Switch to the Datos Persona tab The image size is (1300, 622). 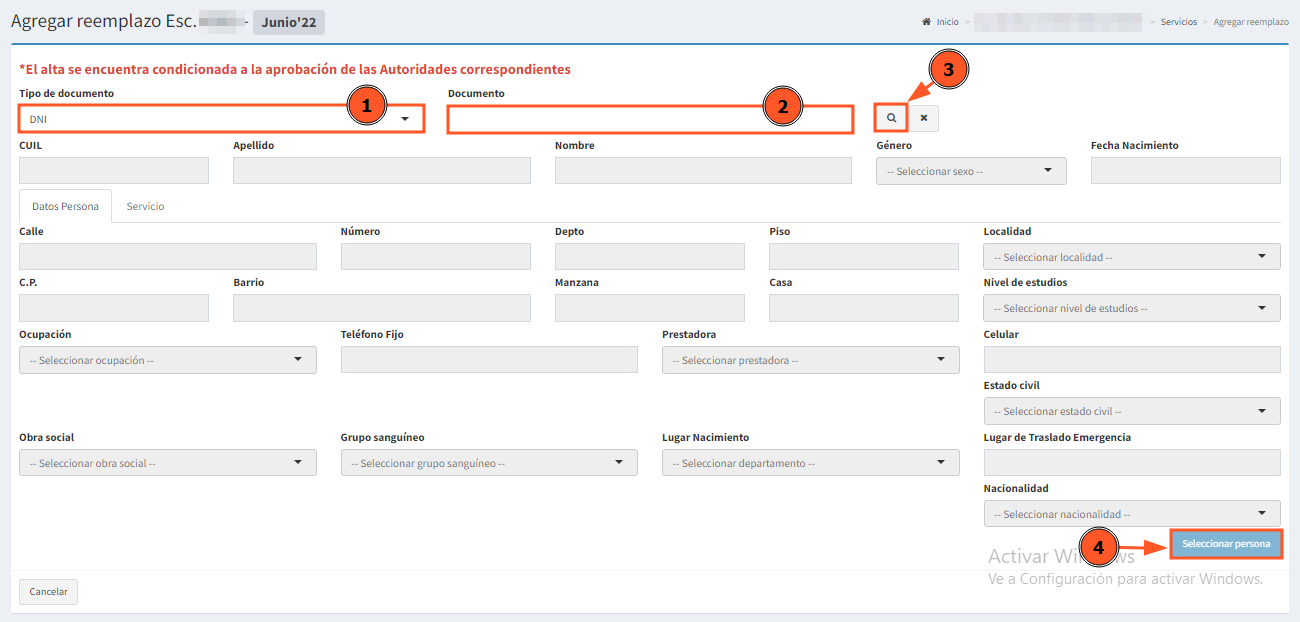[65, 206]
